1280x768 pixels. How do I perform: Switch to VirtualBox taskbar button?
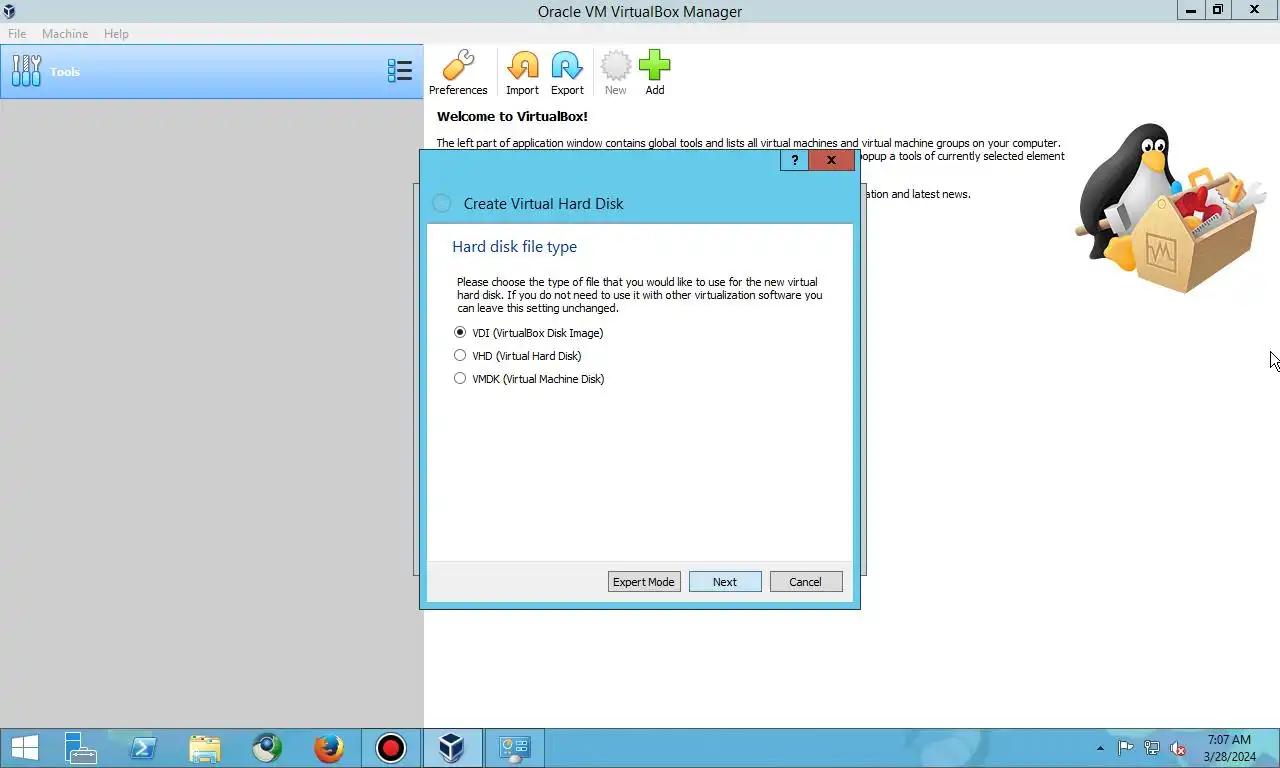point(453,748)
